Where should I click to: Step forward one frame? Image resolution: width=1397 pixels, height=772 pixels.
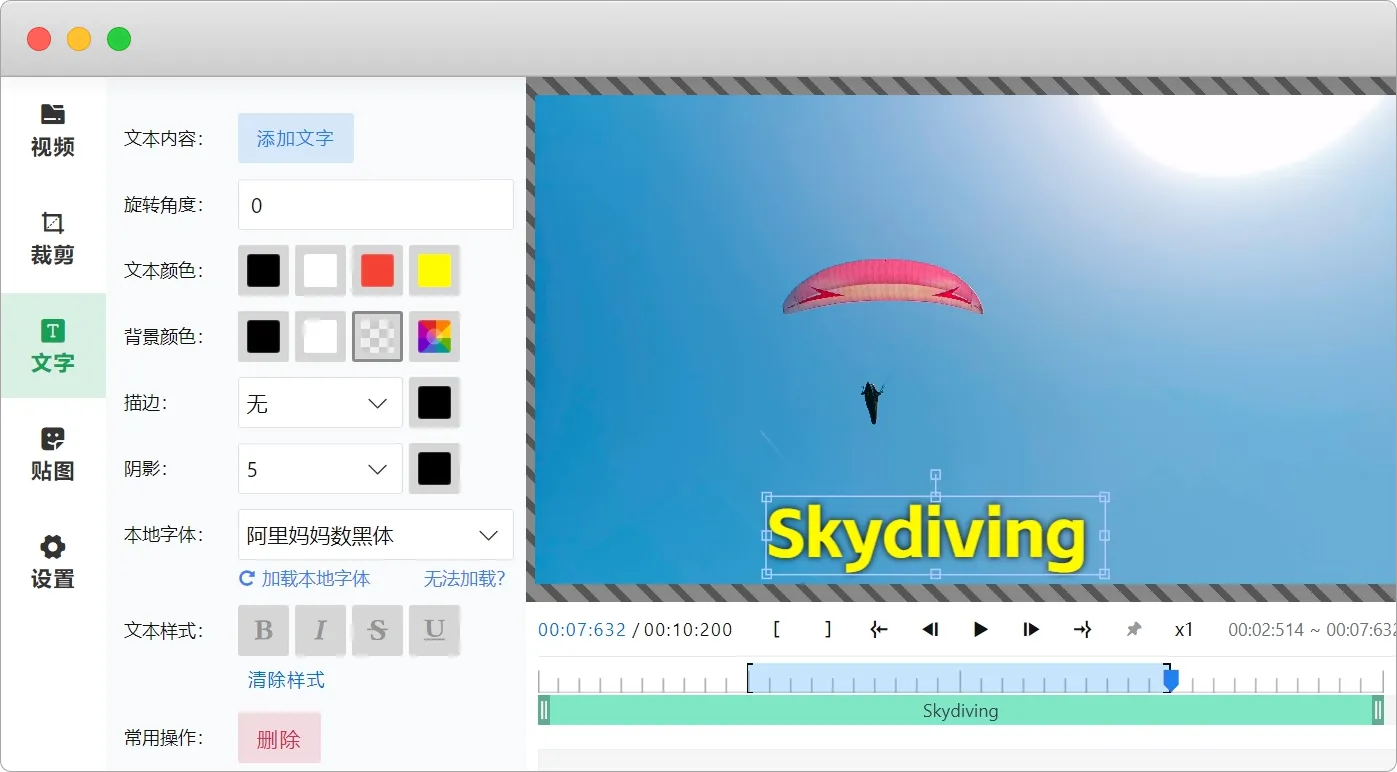(x=1031, y=629)
